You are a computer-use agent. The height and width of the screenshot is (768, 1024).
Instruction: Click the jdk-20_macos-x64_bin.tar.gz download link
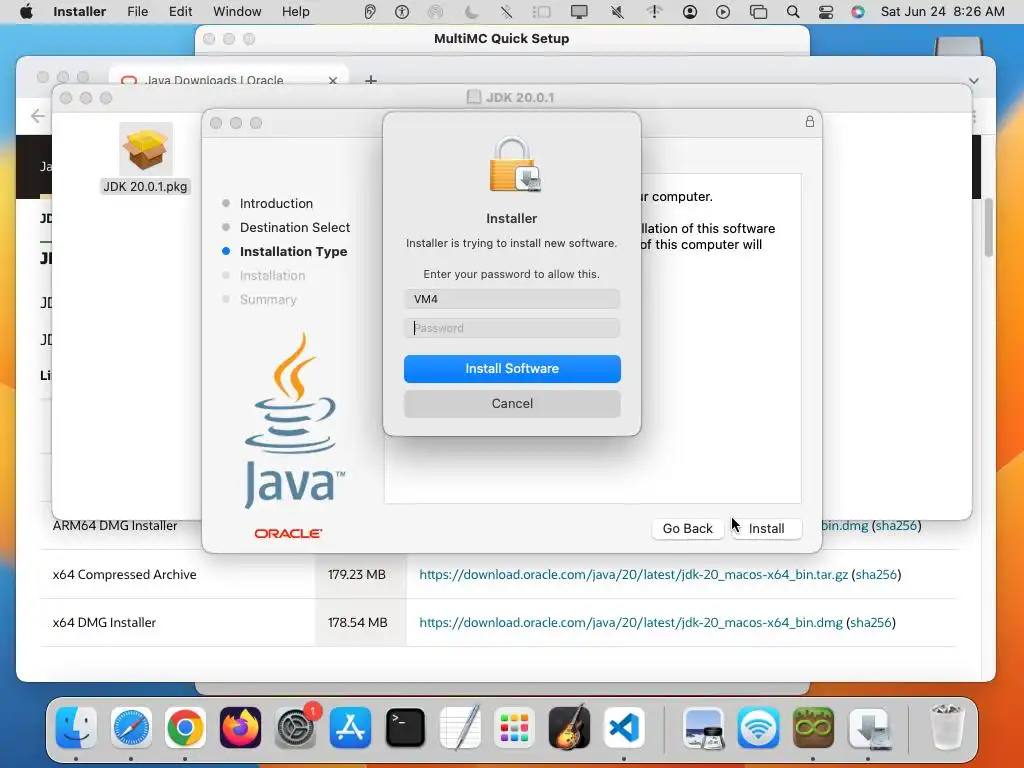click(633, 575)
